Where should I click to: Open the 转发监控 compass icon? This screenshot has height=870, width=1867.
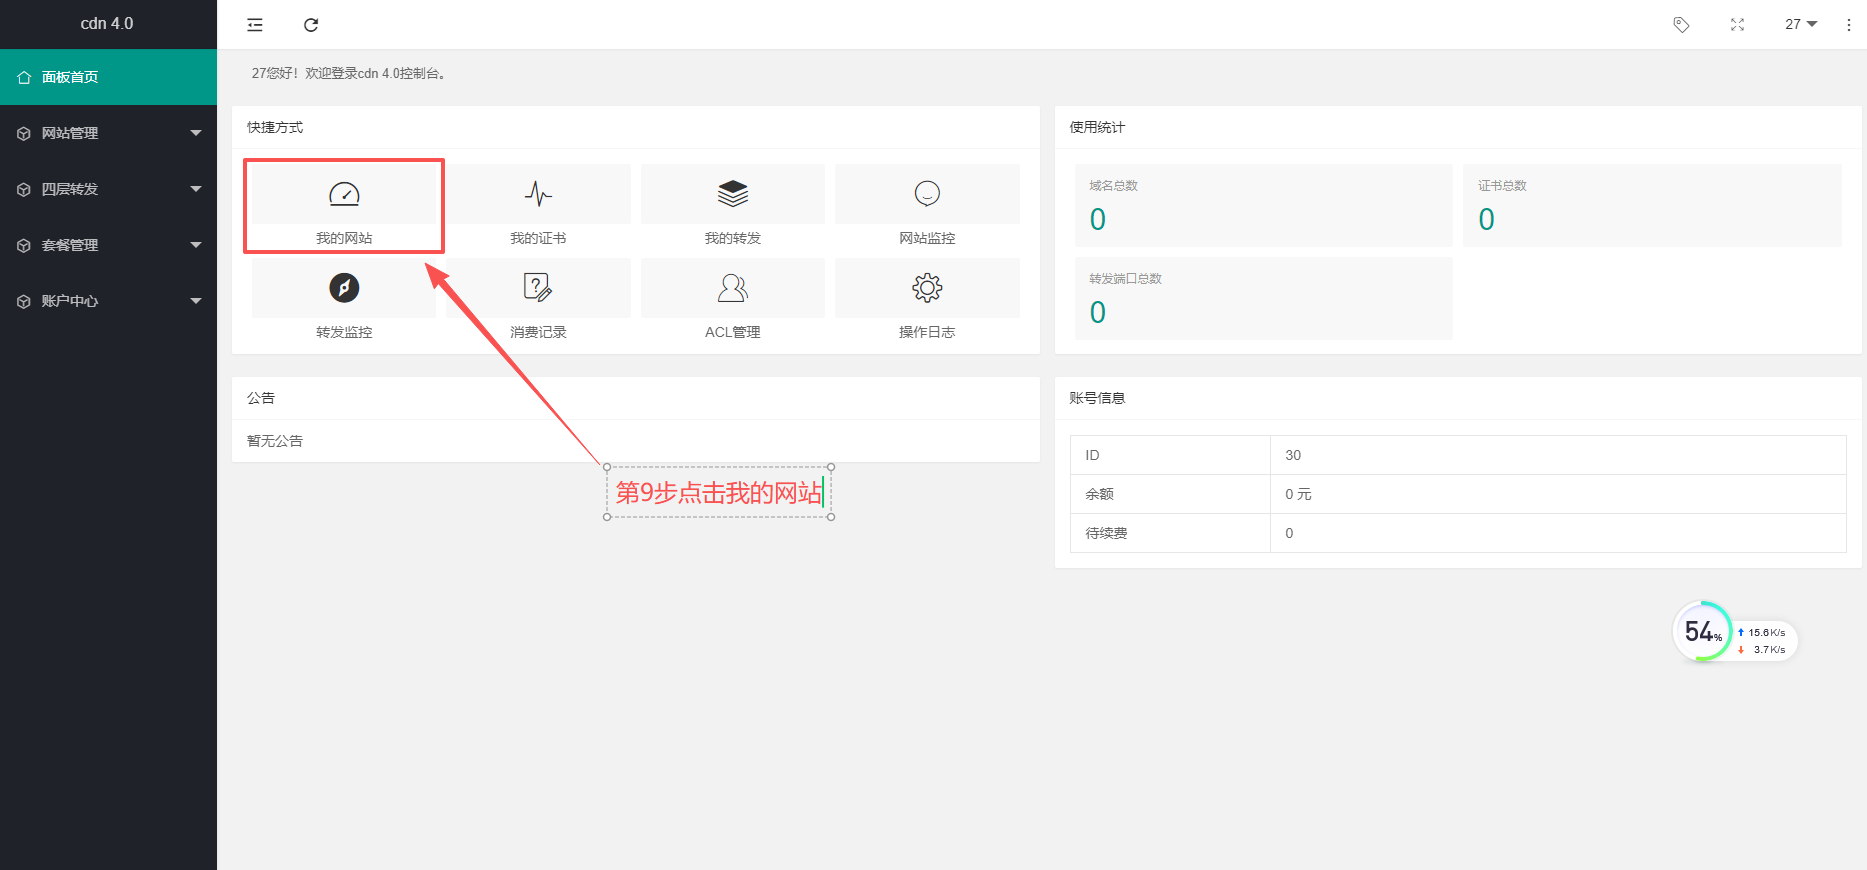point(344,288)
